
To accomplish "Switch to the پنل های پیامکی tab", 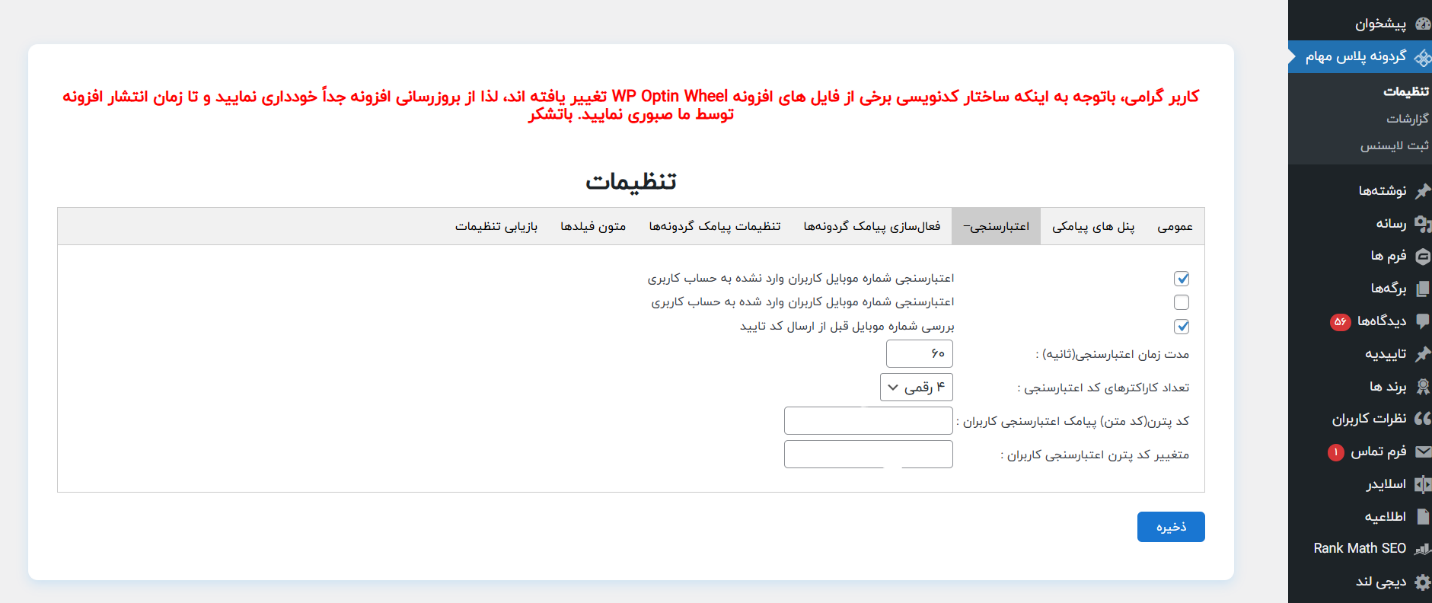I will pos(1093,227).
